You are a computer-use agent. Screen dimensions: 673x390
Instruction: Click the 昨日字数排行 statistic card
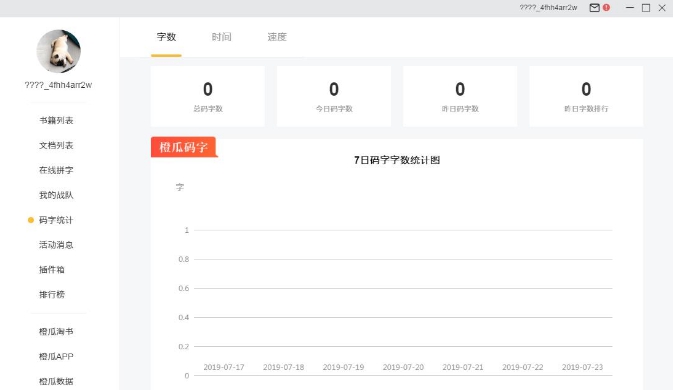point(586,96)
